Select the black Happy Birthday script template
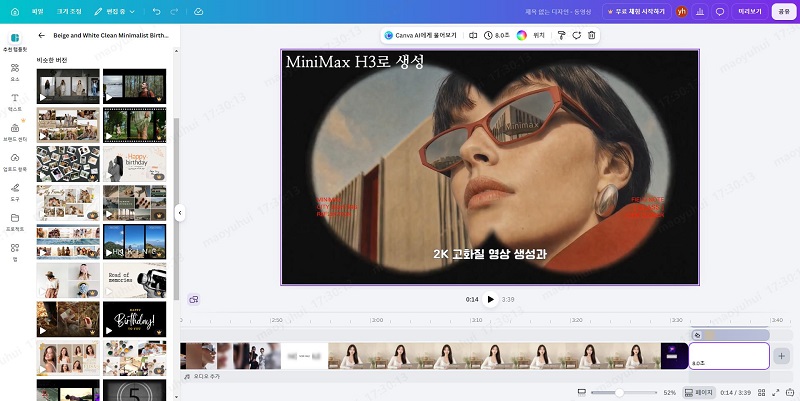The width and height of the screenshot is (800, 401). pos(135,319)
